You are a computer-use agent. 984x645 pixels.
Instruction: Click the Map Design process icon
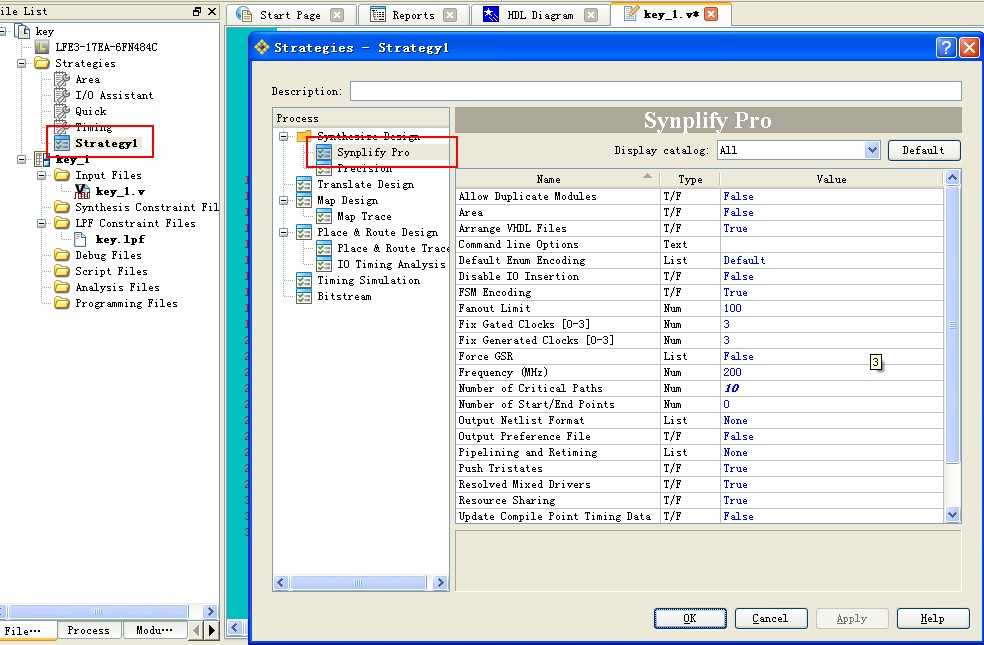[304, 201]
